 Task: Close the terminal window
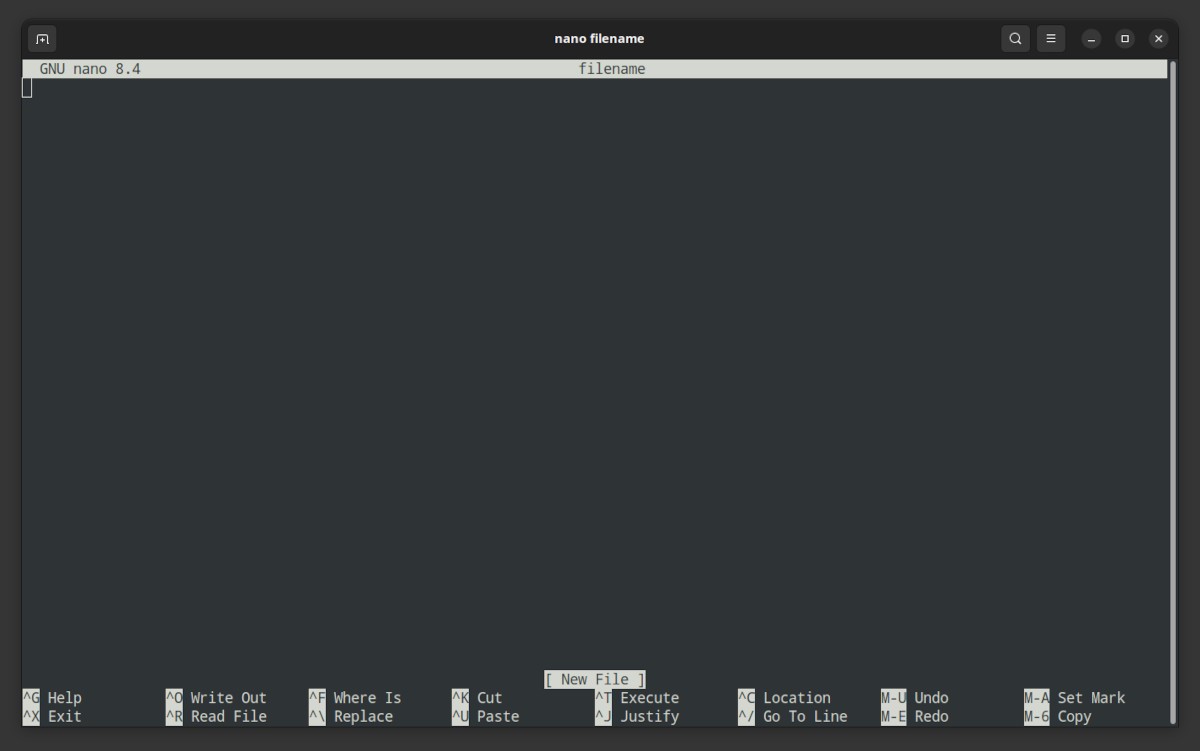point(1159,39)
